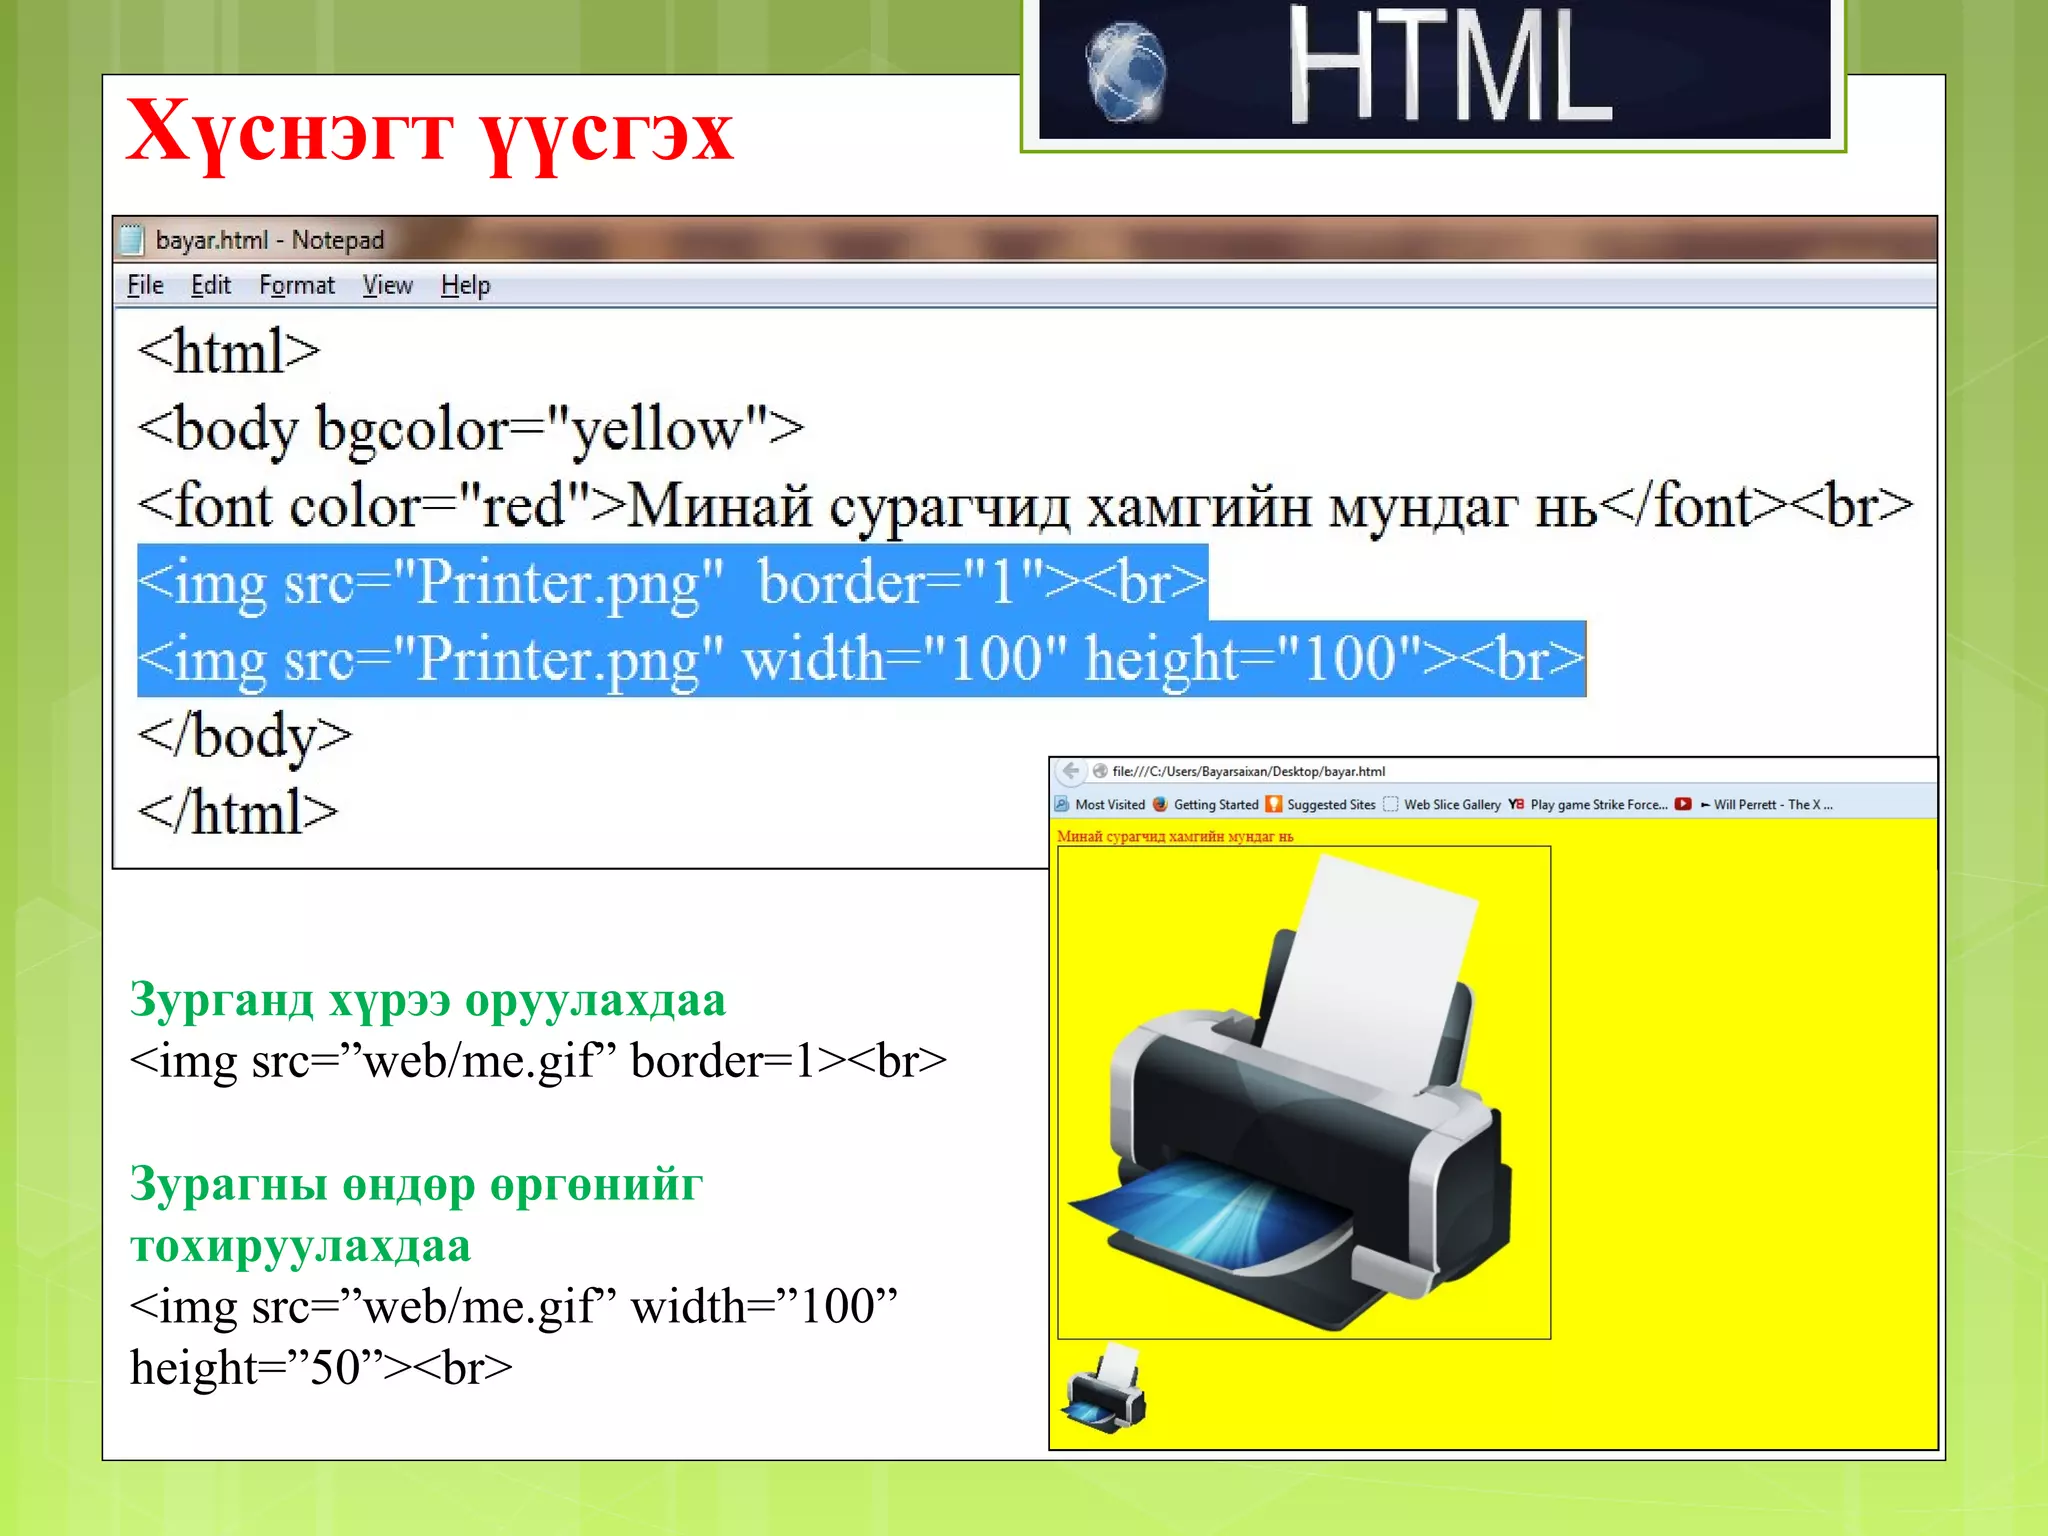The width and height of the screenshot is (2048, 1536).
Task: Open the View menu in Notepad
Action: pos(388,285)
